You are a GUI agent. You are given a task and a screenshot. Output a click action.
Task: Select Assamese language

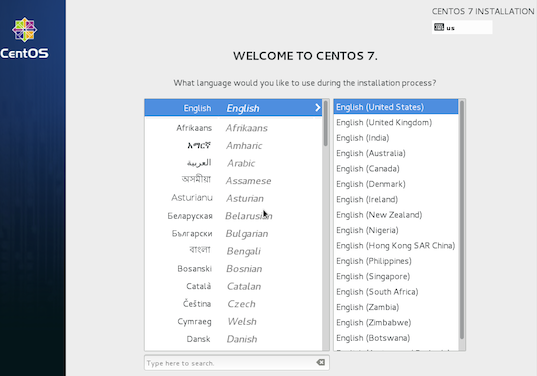(x=233, y=180)
